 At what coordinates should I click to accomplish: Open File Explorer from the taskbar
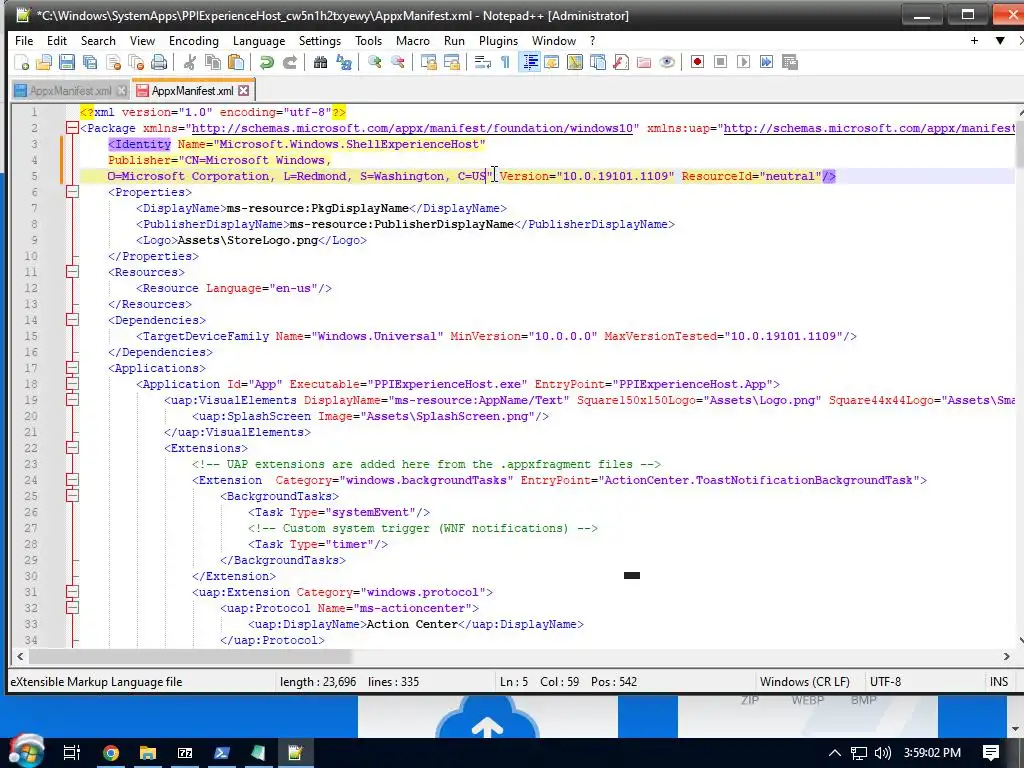(x=148, y=753)
